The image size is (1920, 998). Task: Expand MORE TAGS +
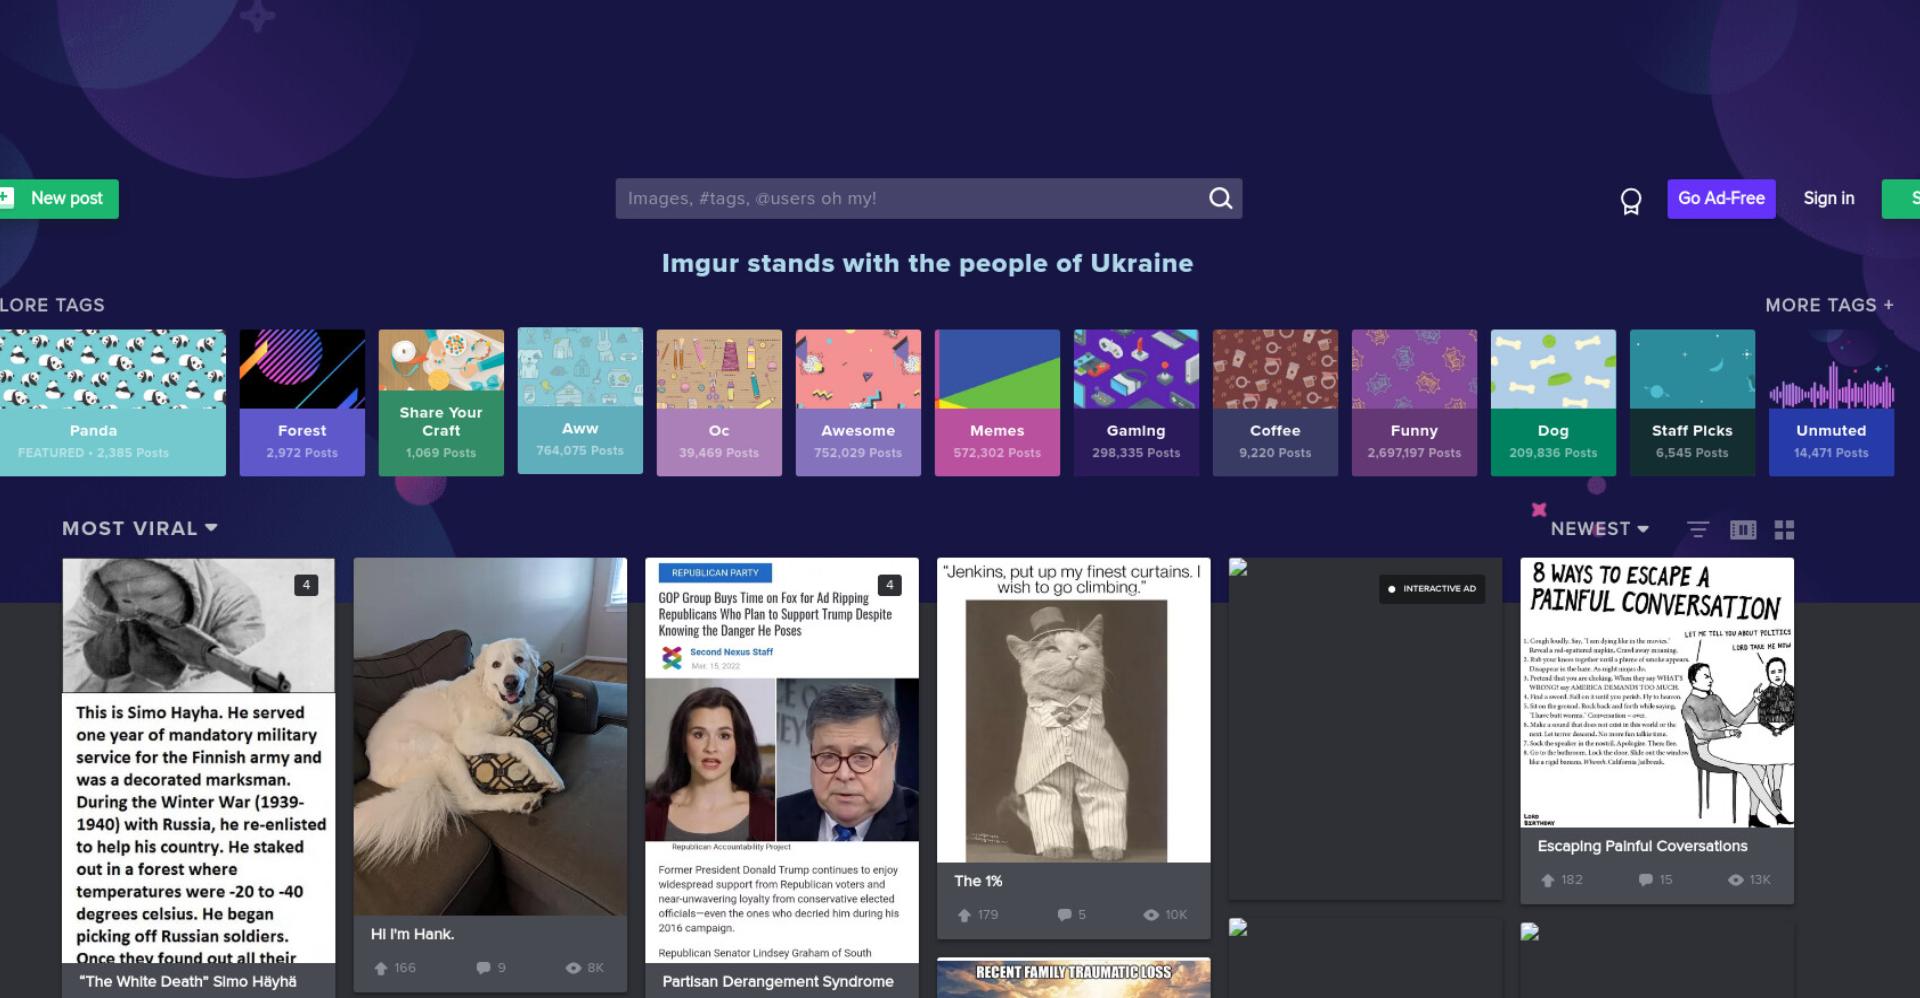1829,305
